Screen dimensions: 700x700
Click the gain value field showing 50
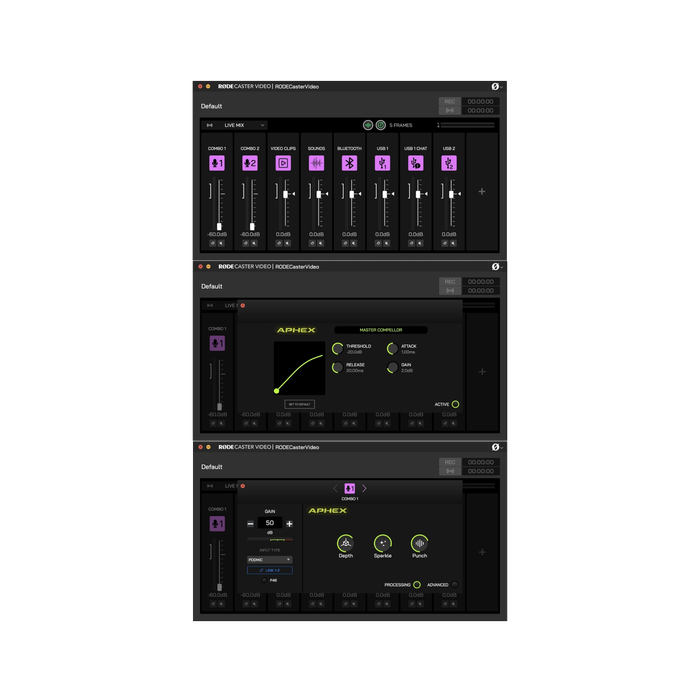pos(270,523)
